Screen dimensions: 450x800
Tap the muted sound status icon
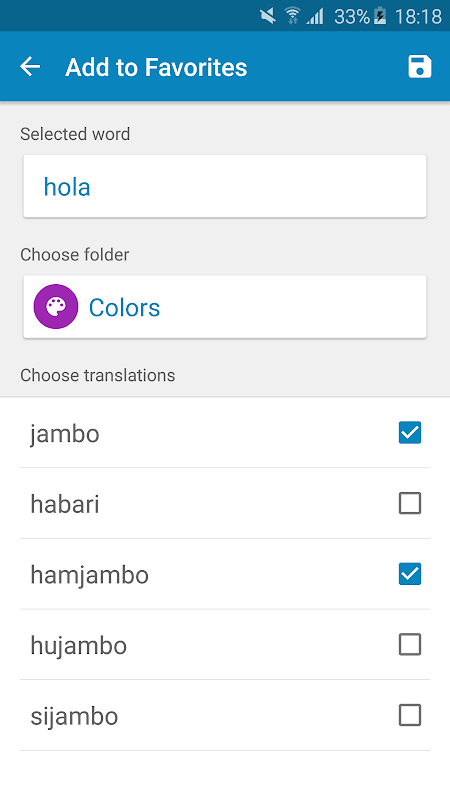268,16
